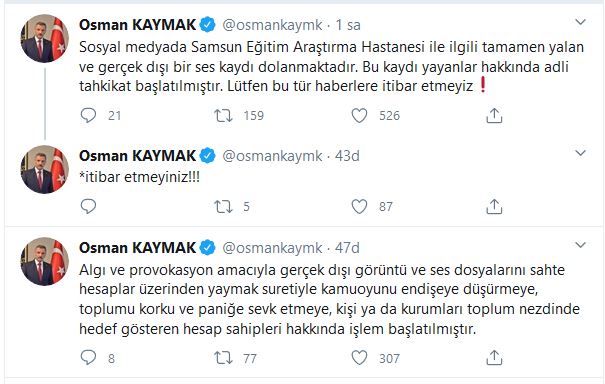Expand options menu on the 43d tweet
Screen dimensions: 605x384
[x=580, y=153]
